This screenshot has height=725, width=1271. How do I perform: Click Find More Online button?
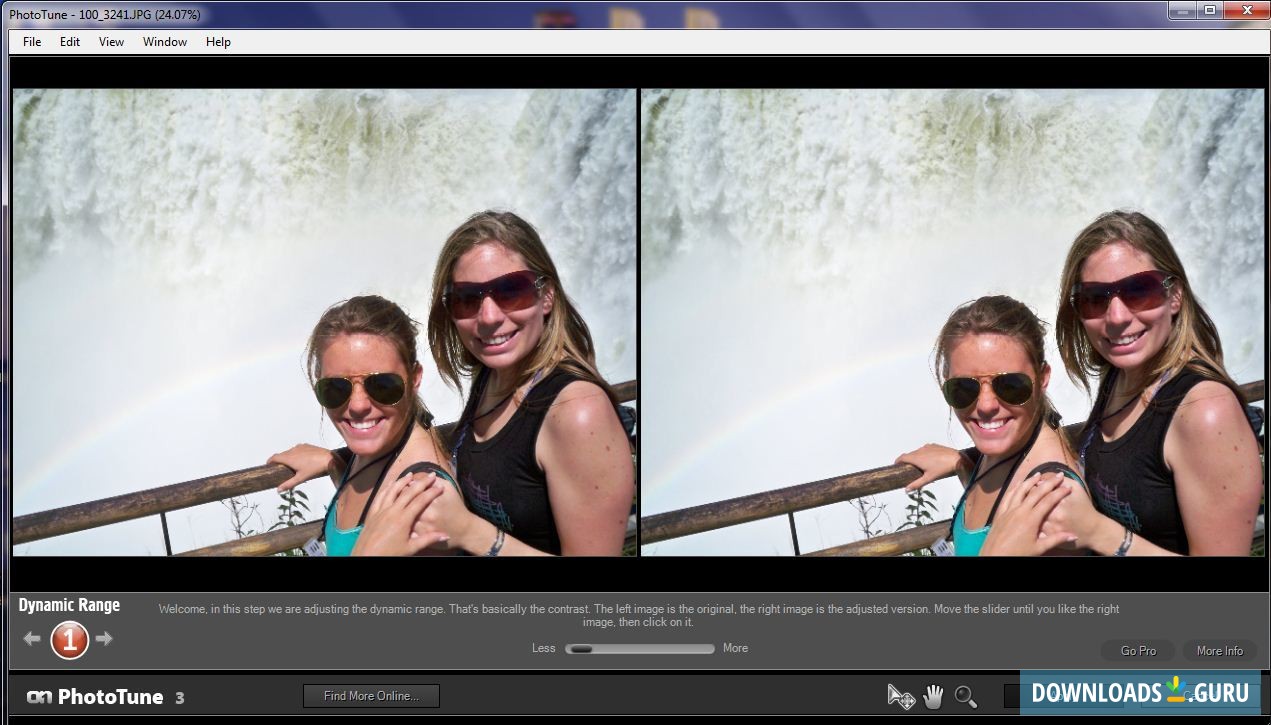(x=371, y=696)
